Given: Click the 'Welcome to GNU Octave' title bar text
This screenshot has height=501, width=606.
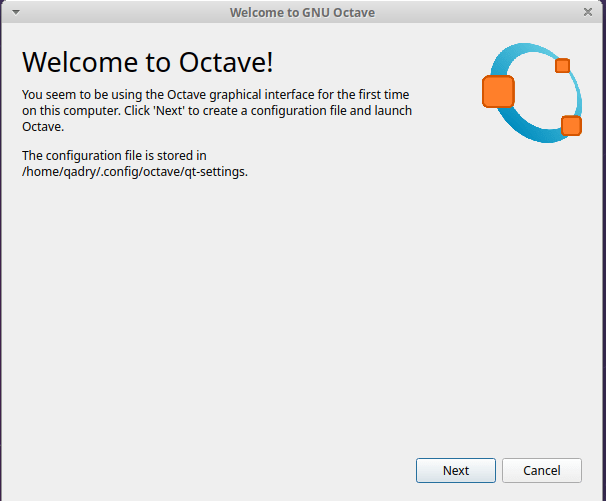Looking at the screenshot, I should tap(302, 12).
